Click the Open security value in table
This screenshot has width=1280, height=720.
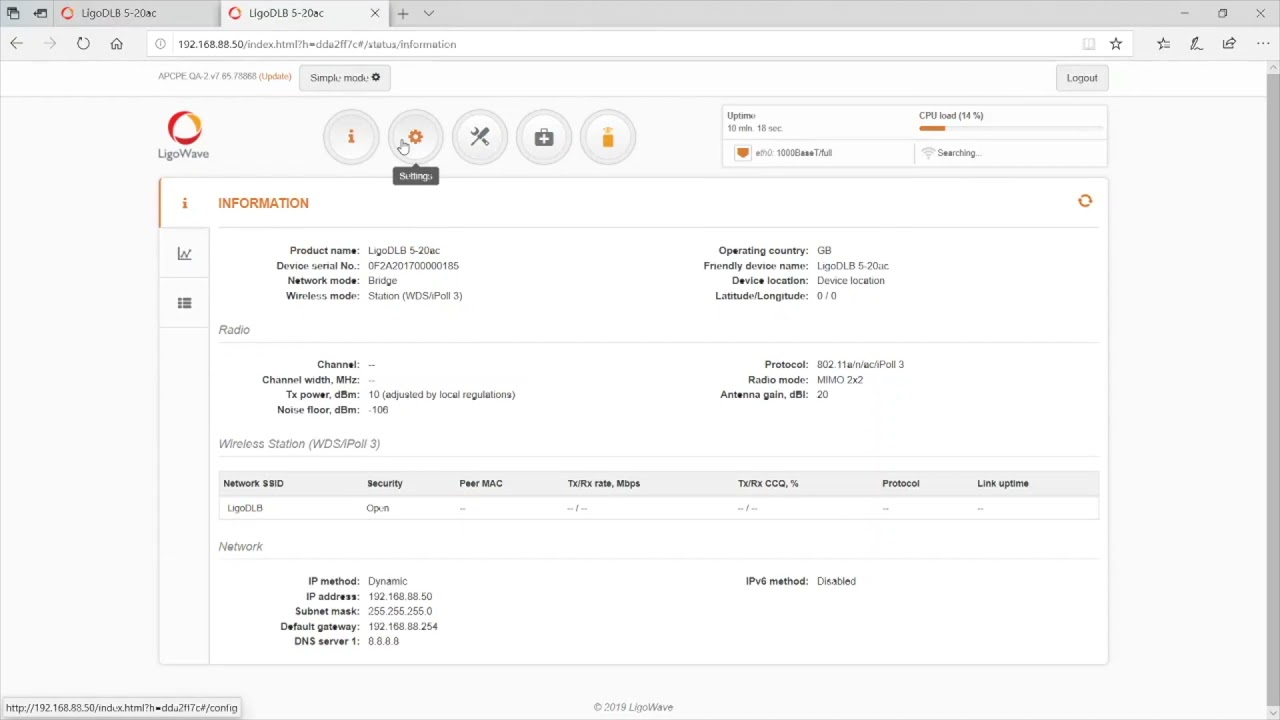(x=378, y=508)
